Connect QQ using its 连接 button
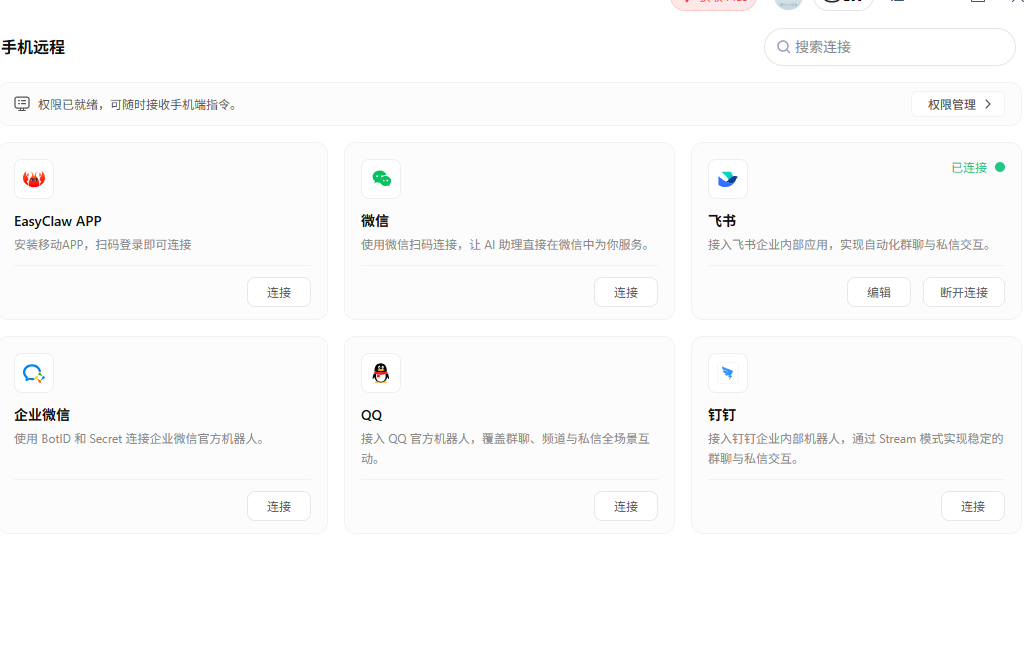This screenshot has height=653, width=1035. pos(626,506)
